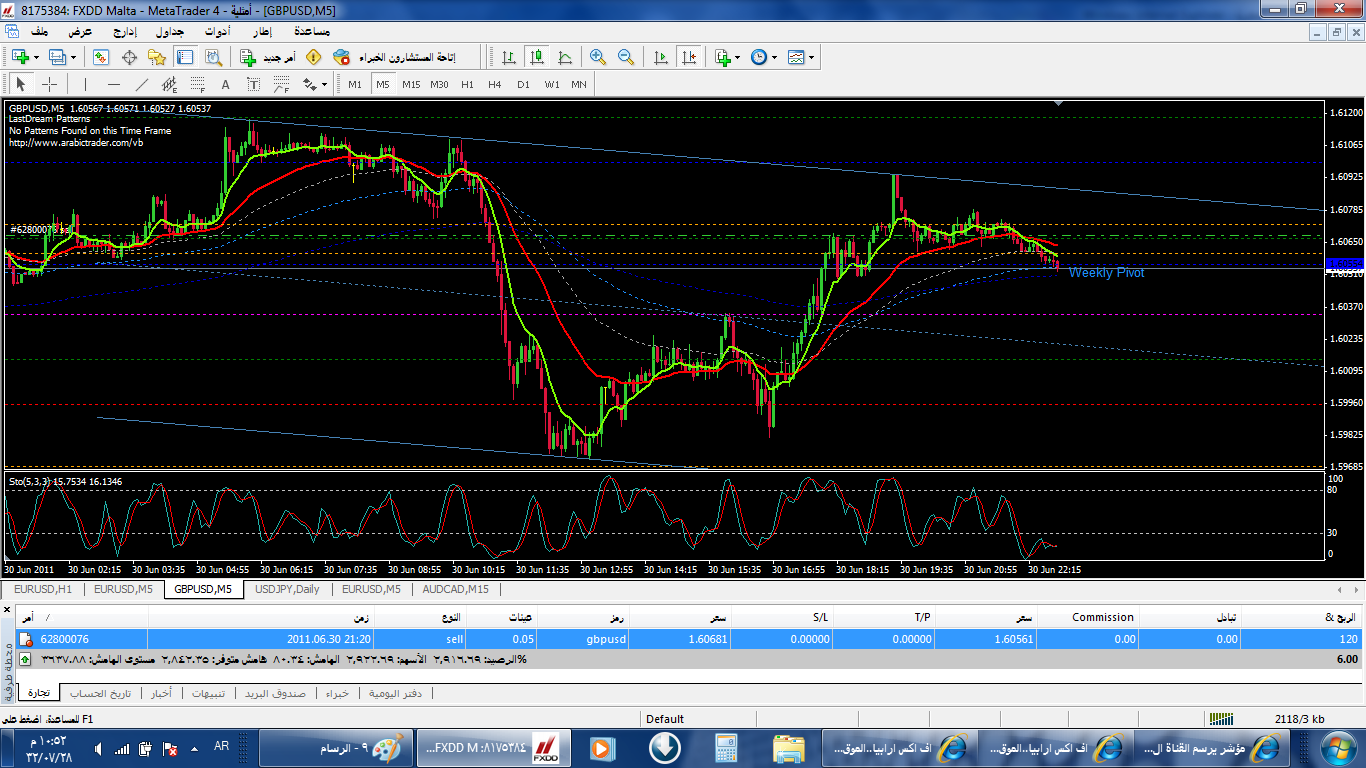
Task: Select the cursor arrow tool
Action: click(20, 84)
